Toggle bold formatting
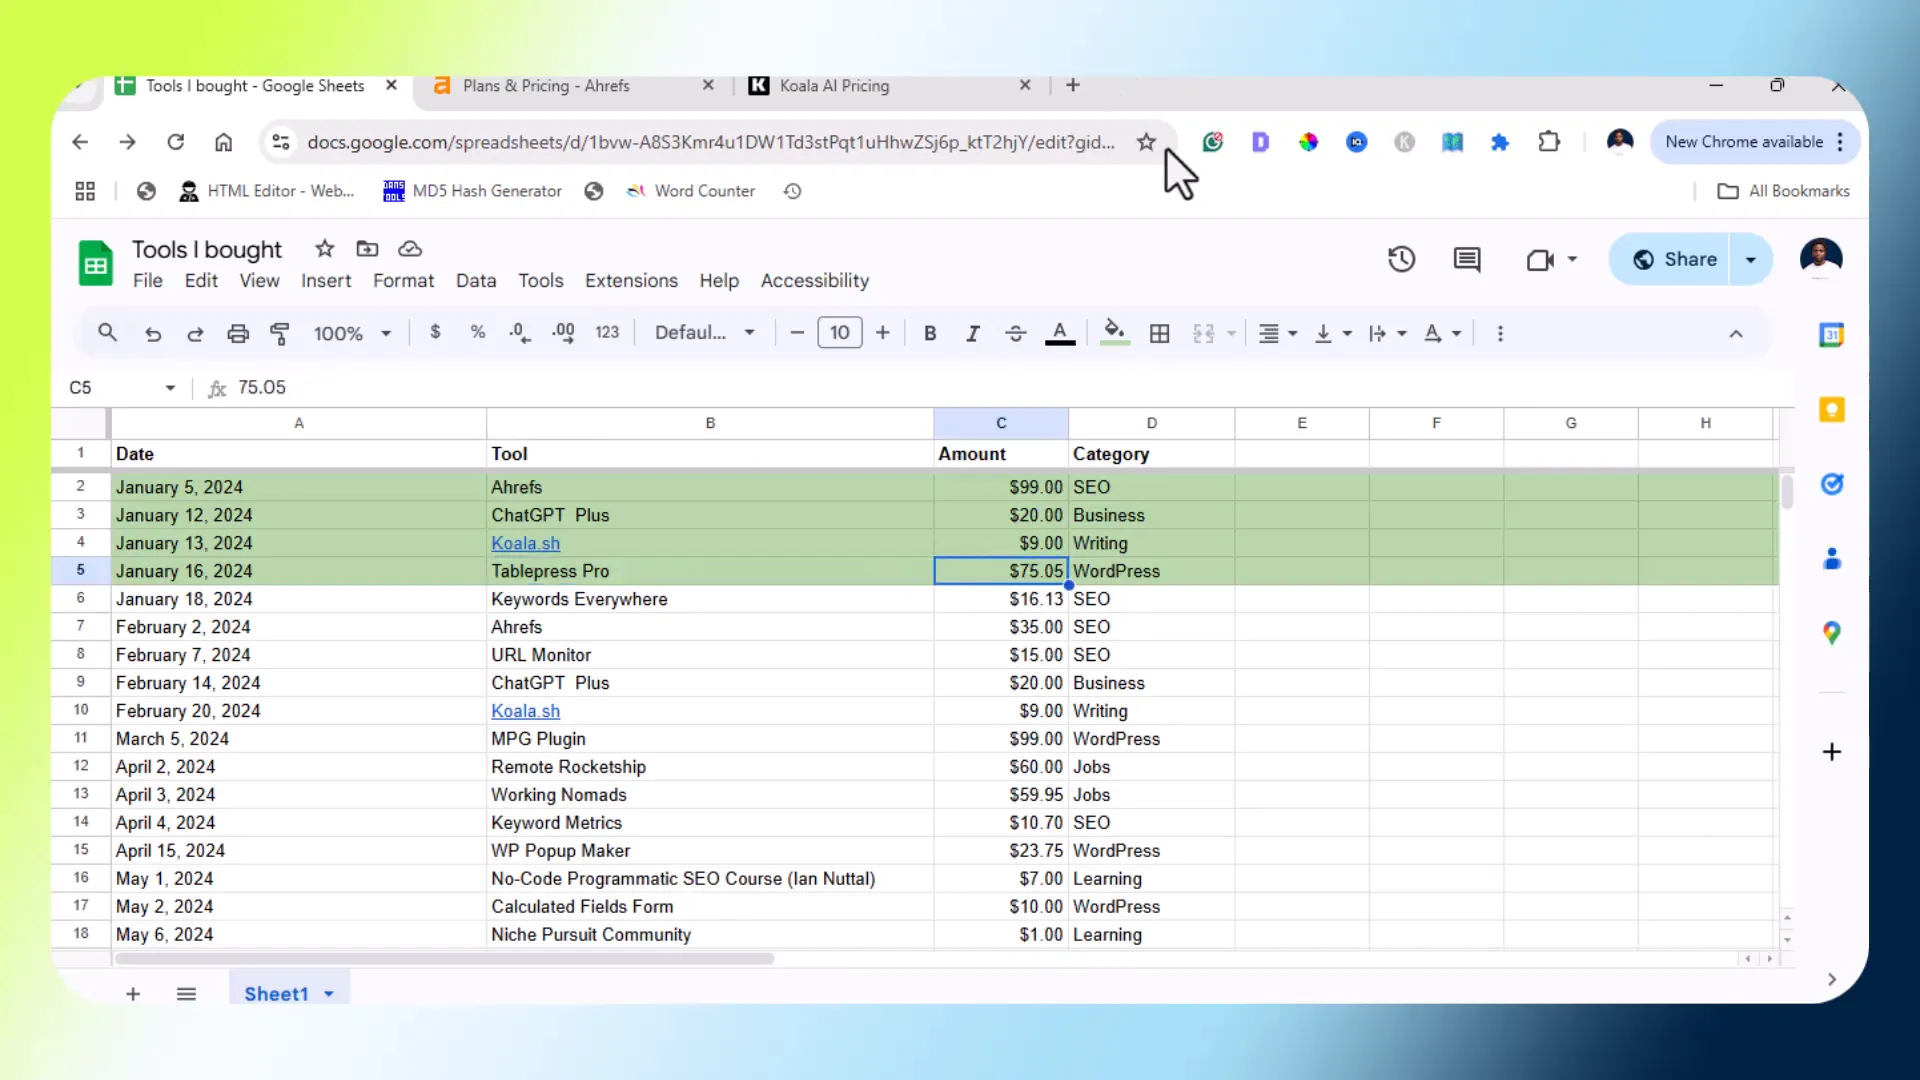1920x1080 pixels. pyautogui.click(x=930, y=334)
